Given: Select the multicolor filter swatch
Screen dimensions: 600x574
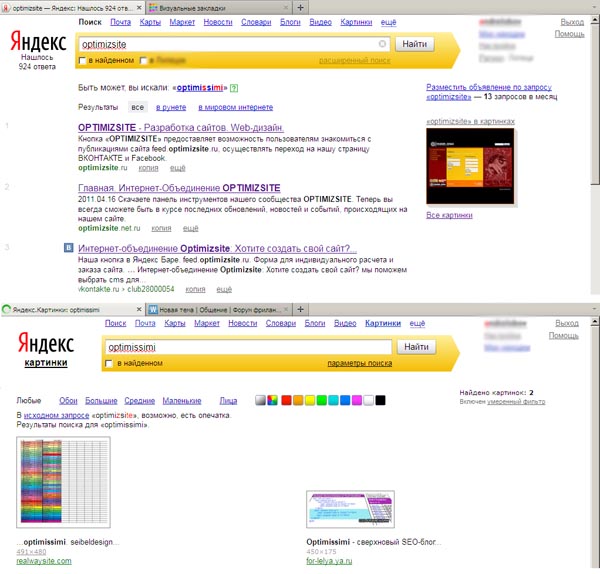Looking at the screenshot, I should pos(272,400).
